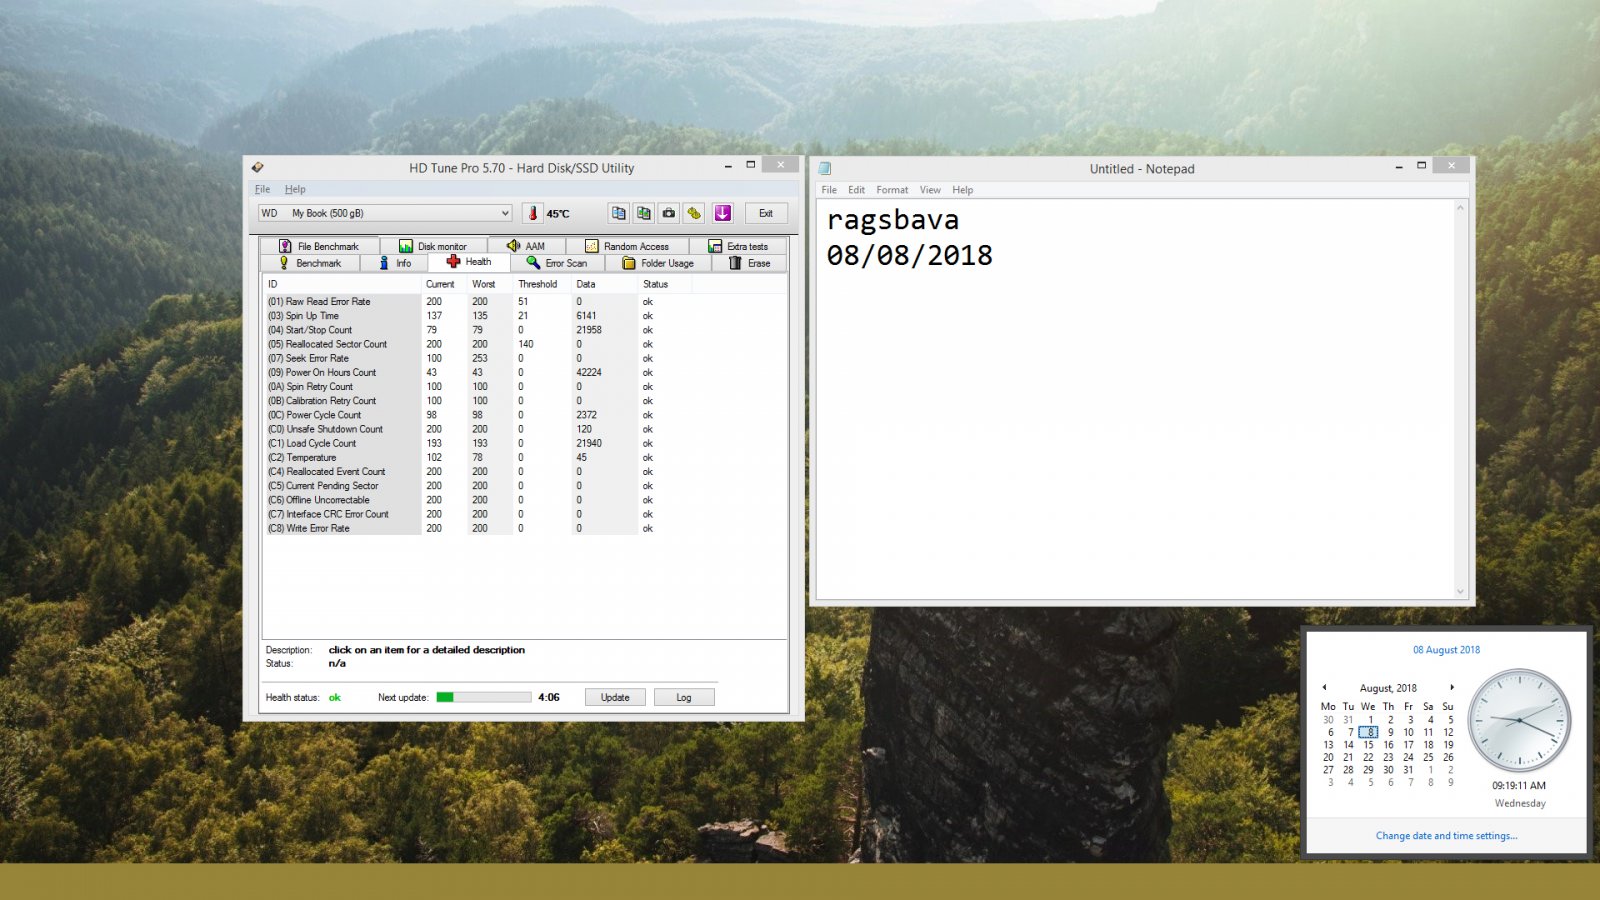Image resolution: width=1600 pixels, height=900 pixels.
Task: Switch to the Folder Usage tab
Action: click(658, 263)
